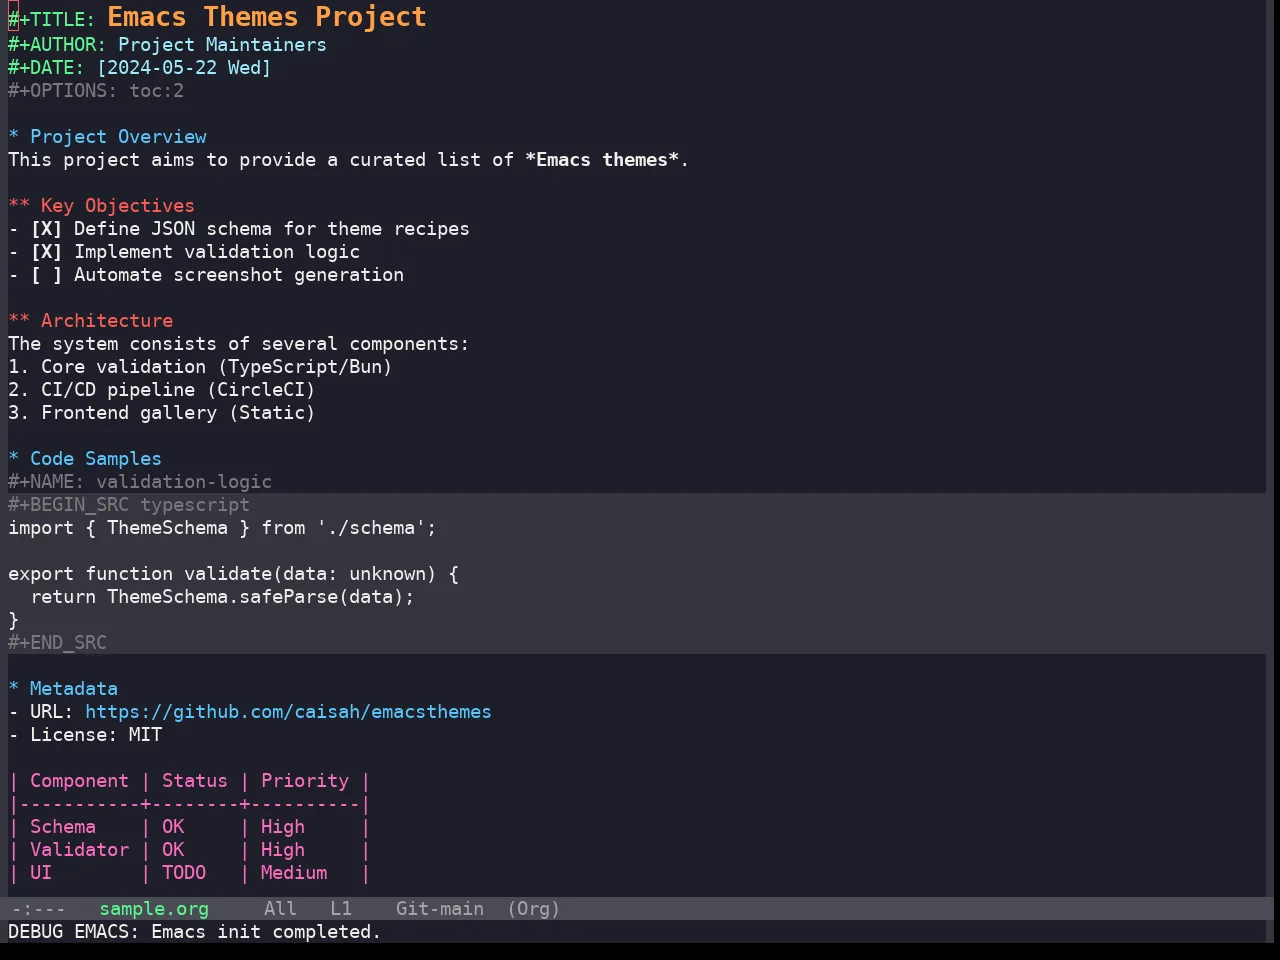Viewport: 1280px width, 960px height.
Task: Click the '-:---' buffer status flags
Action: point(38,909)
